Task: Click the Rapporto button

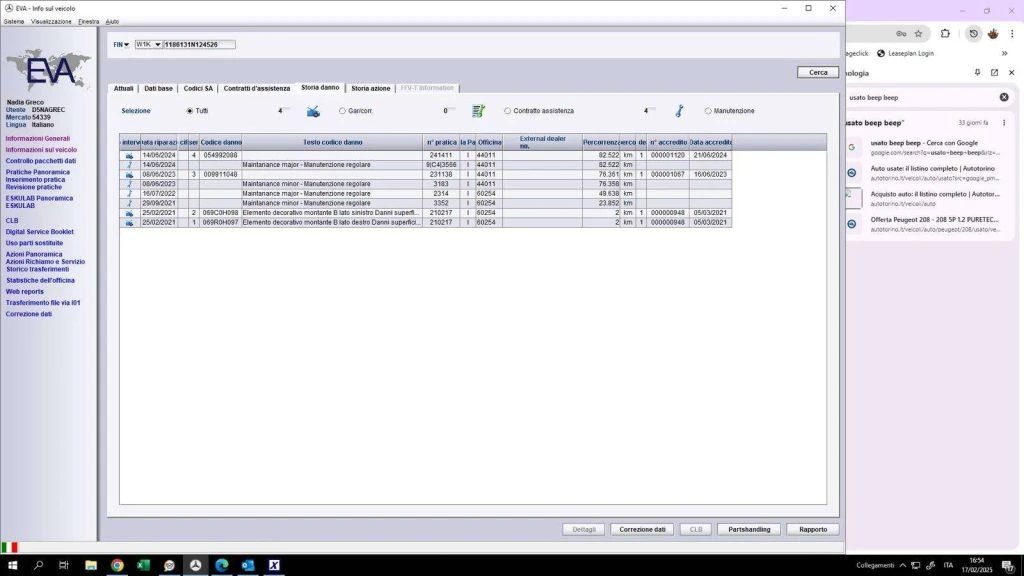Action: 812,530
